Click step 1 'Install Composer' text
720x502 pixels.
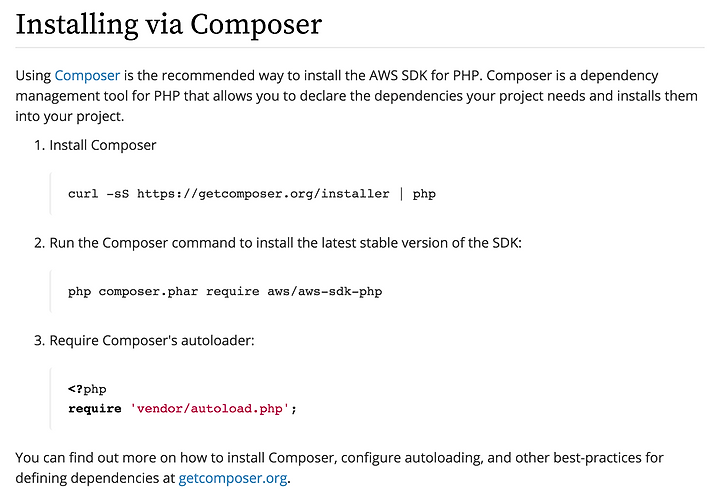(x=102, y=145)
